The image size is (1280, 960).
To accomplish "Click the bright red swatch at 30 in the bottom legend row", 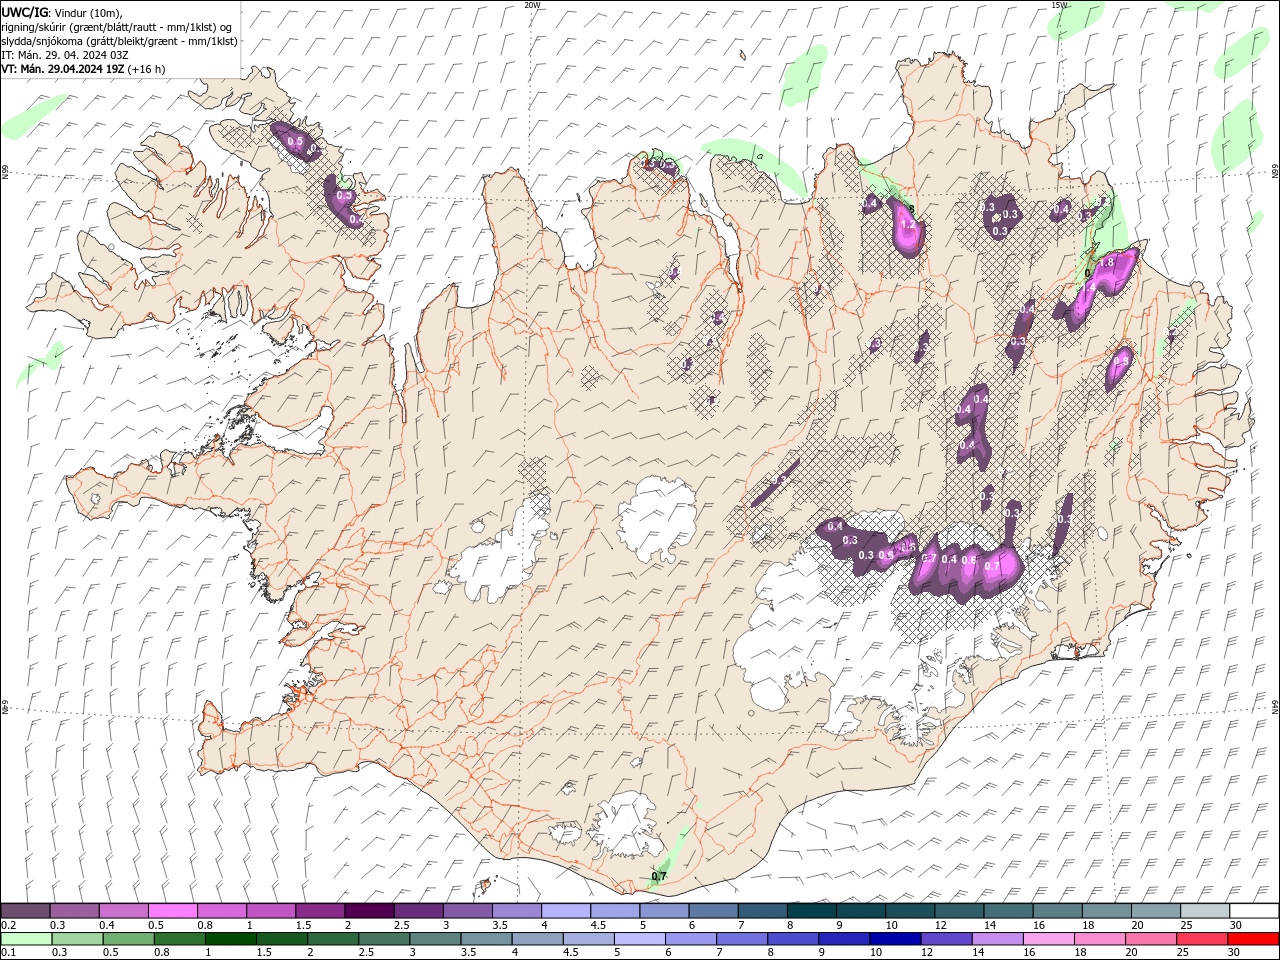I will 1253,939.
